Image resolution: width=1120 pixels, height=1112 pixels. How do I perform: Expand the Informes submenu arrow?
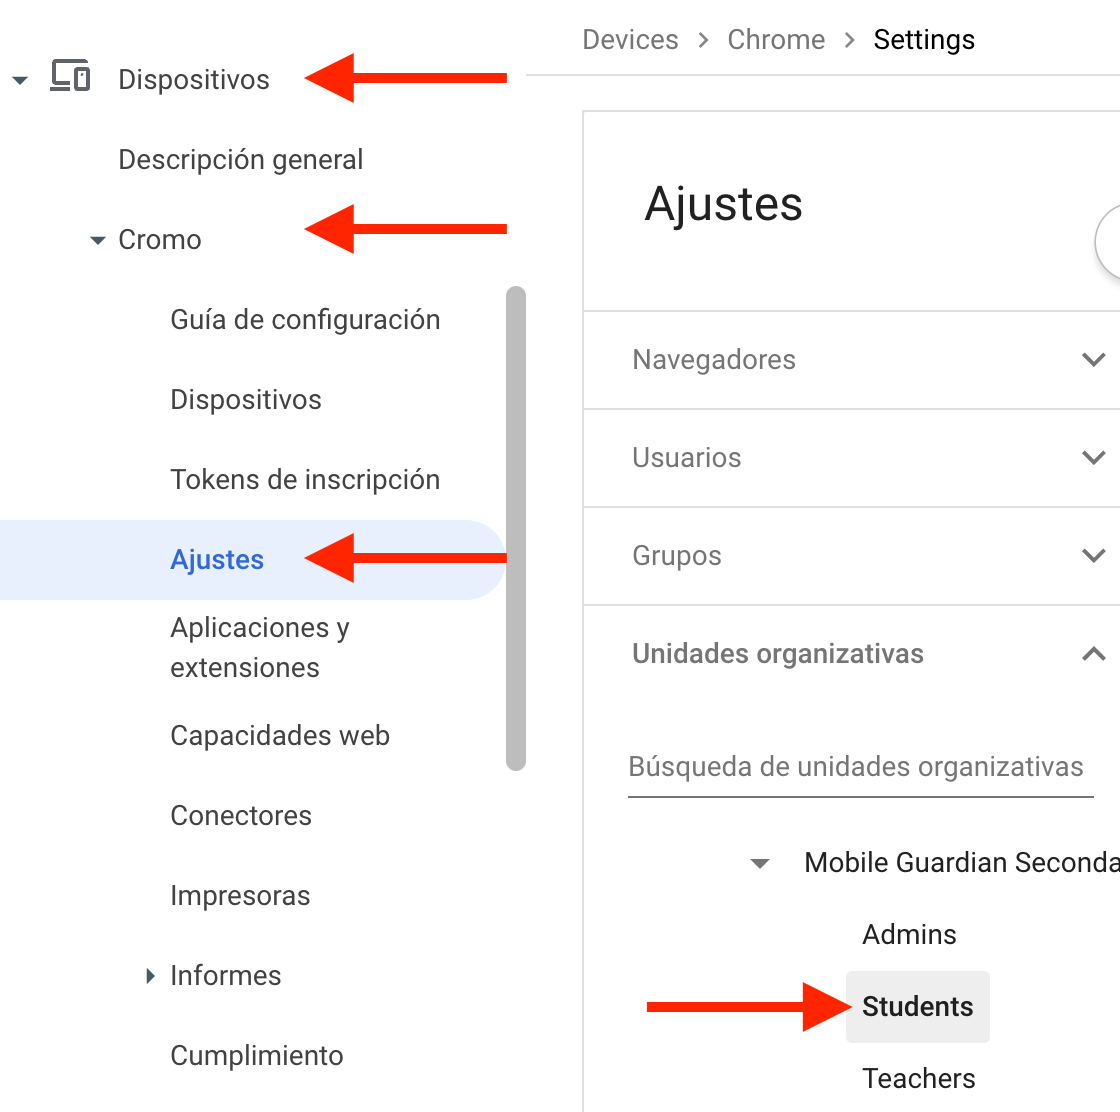(150, 976)
